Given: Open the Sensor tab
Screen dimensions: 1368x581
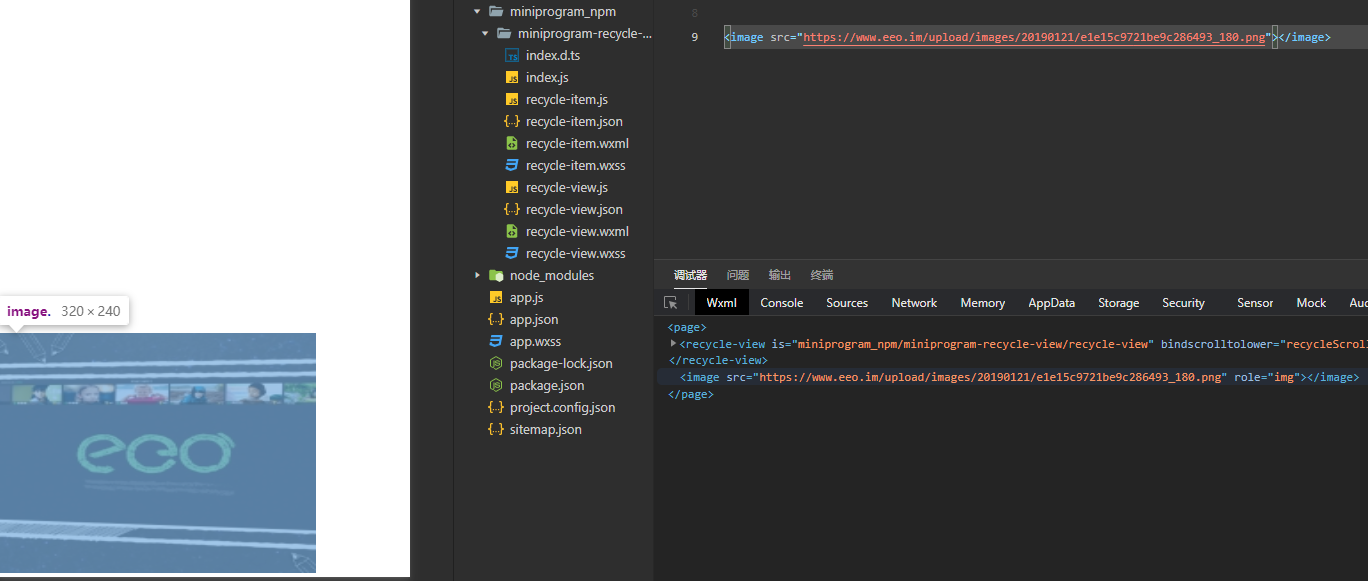Looking at the screenshot, I should click(x=1255, y=303).
